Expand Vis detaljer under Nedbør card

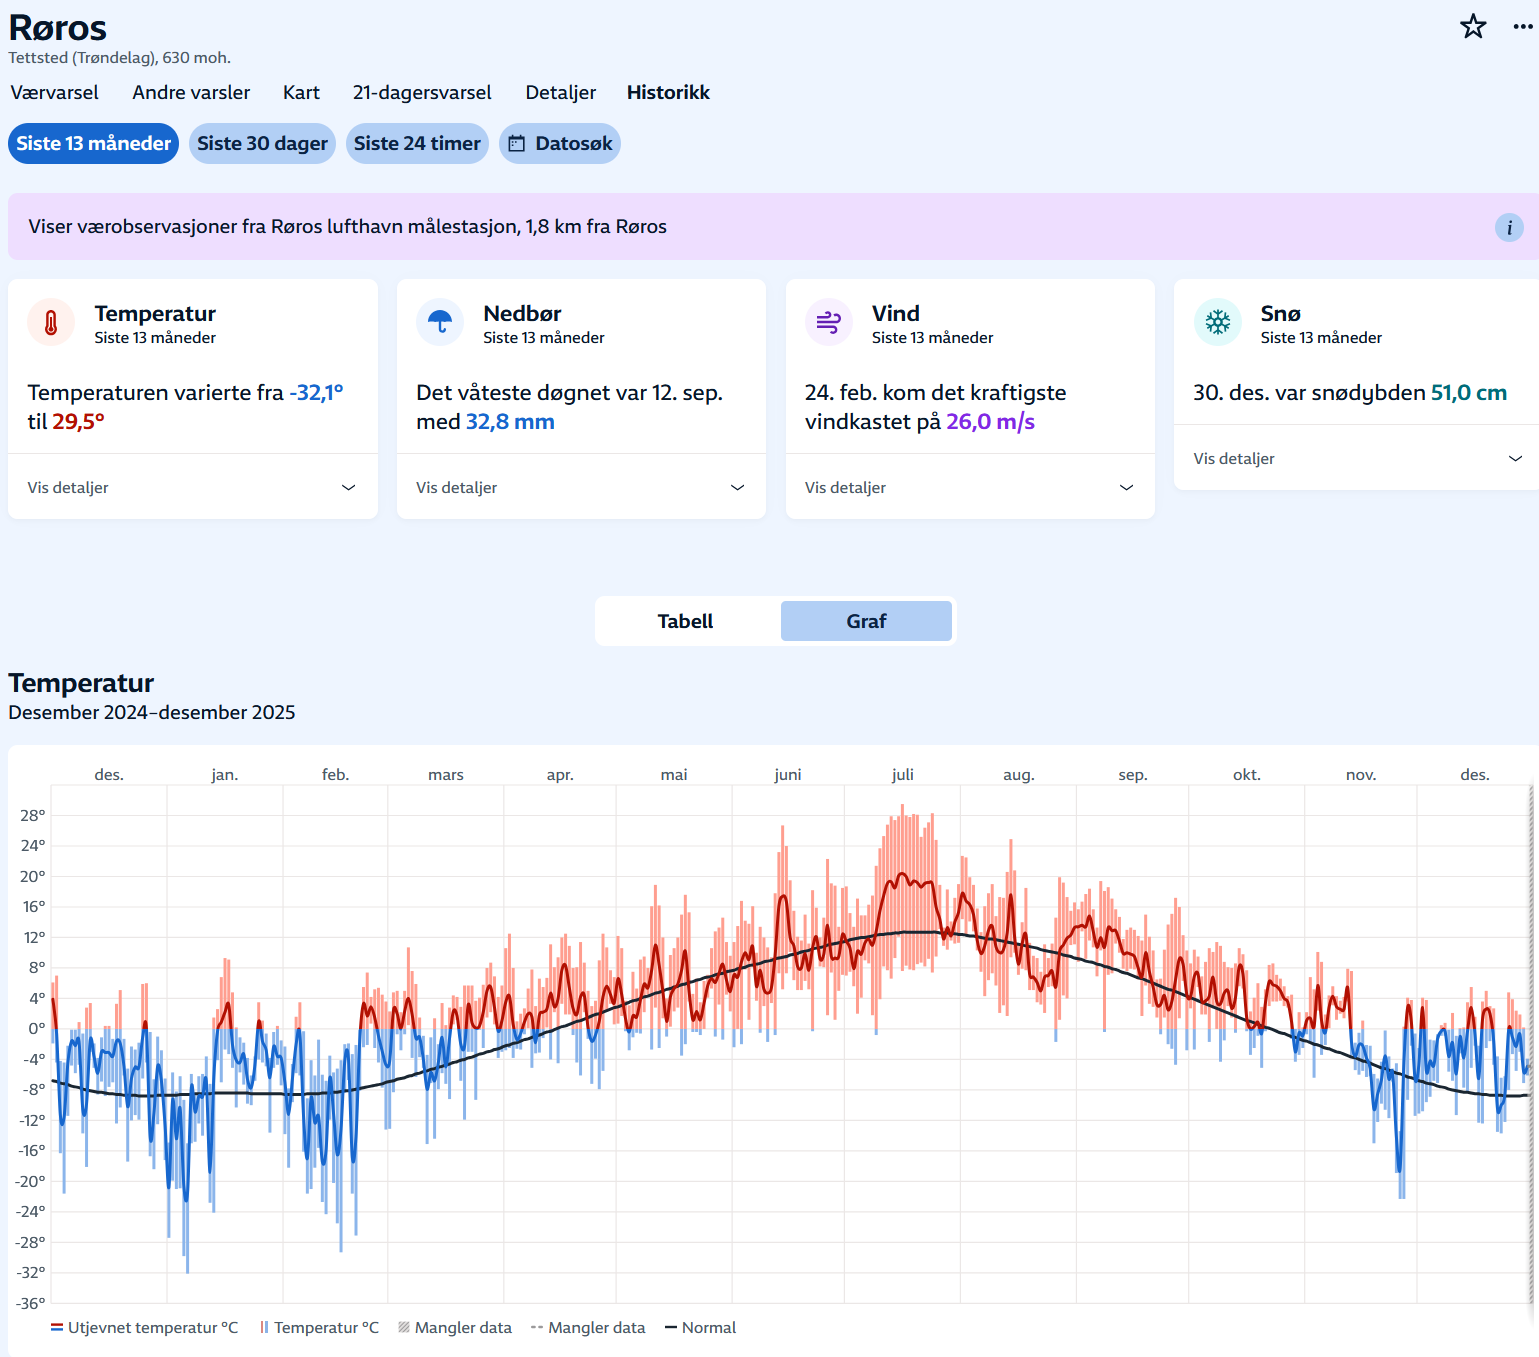coord(580,488)
